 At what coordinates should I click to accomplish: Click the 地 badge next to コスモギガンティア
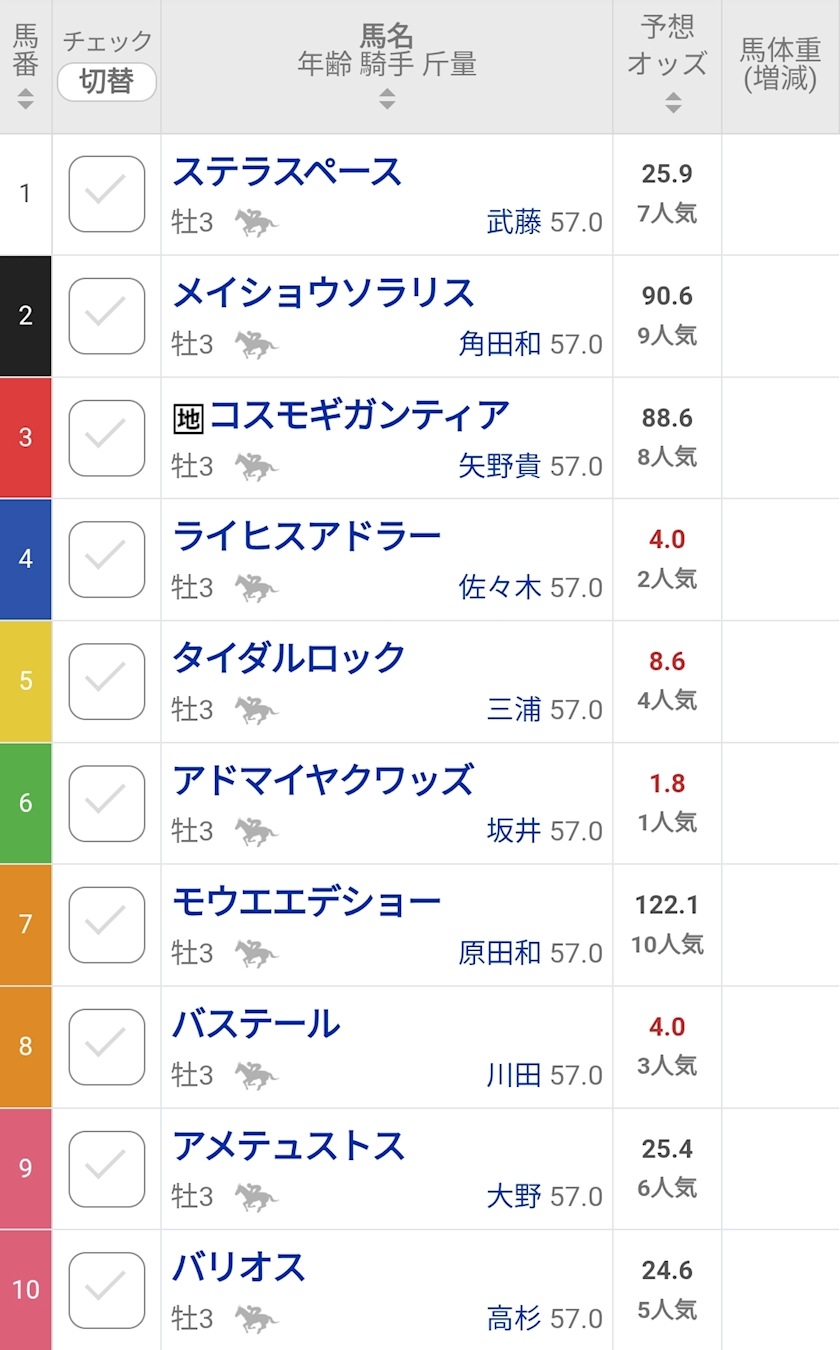pos(188,418)
